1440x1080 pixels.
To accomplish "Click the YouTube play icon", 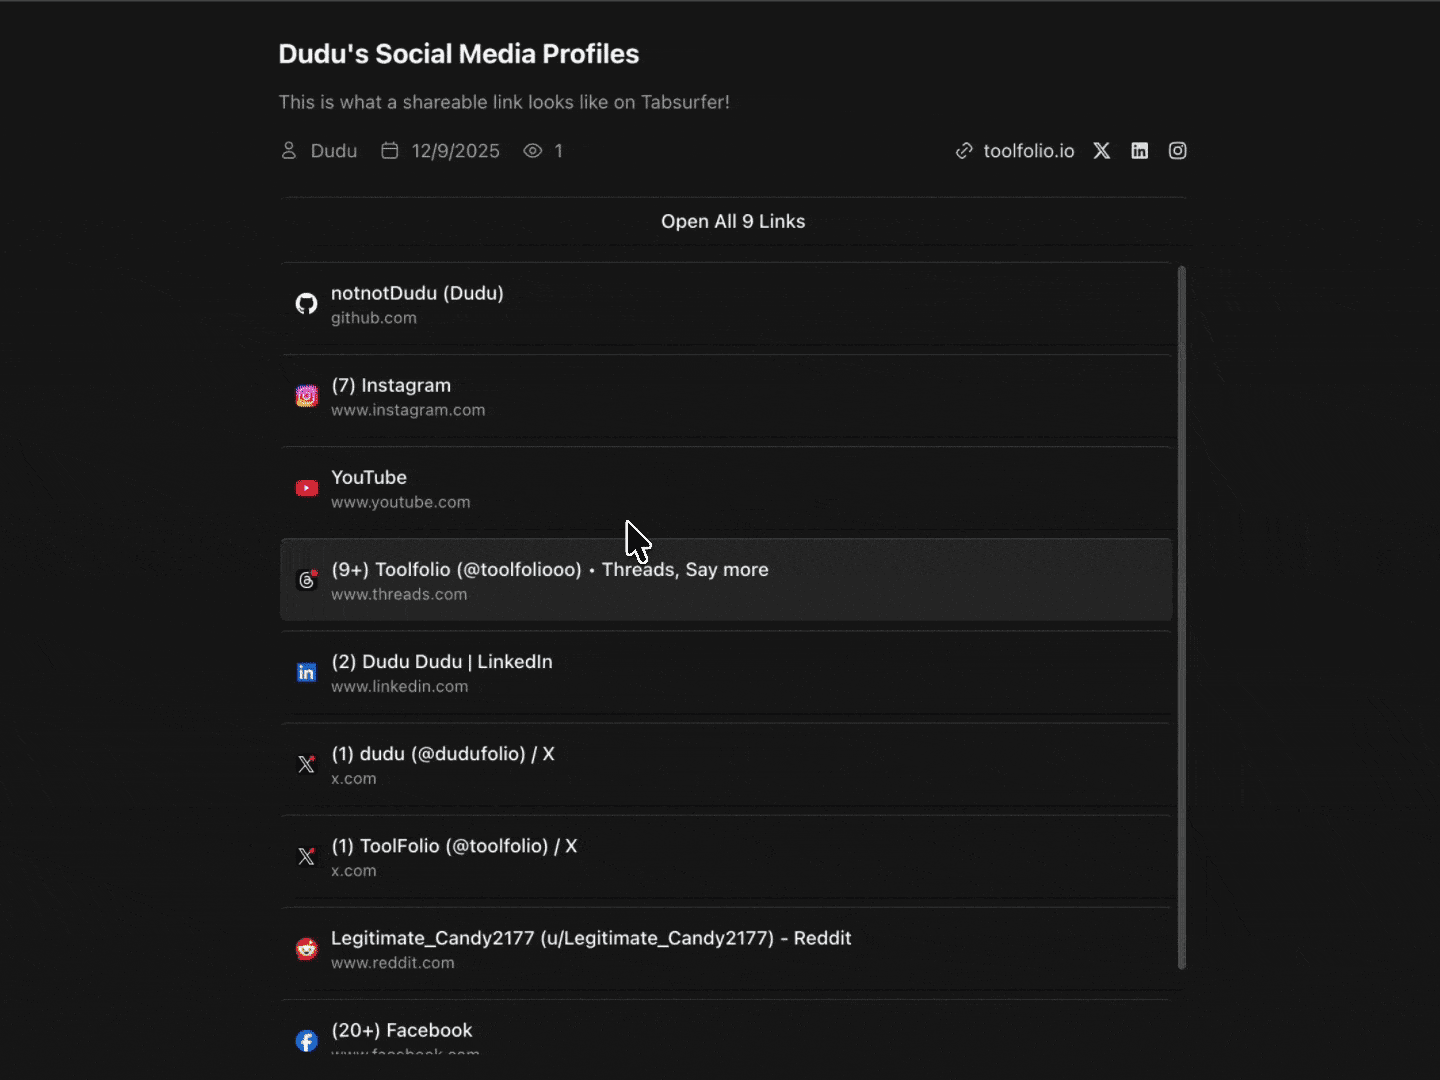I will 307,488.
